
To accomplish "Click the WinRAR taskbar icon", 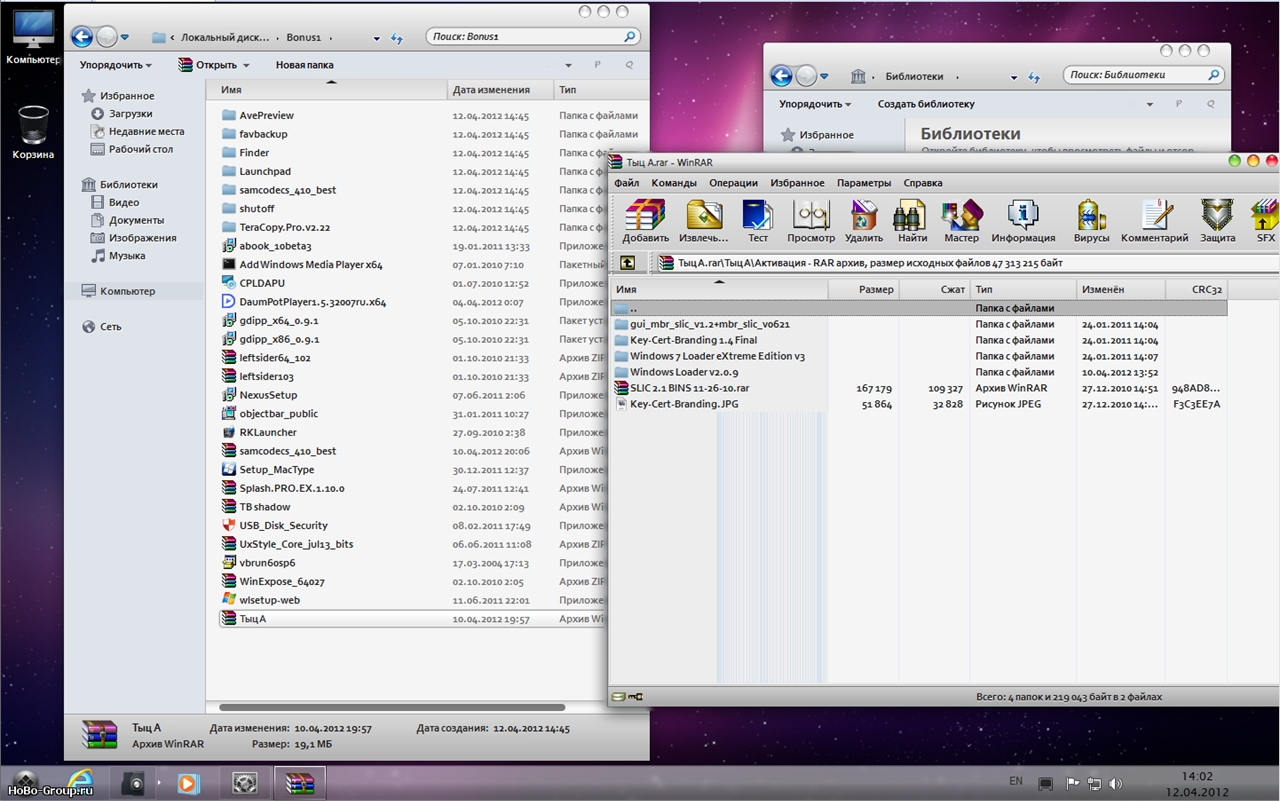I will click(299, 783).
